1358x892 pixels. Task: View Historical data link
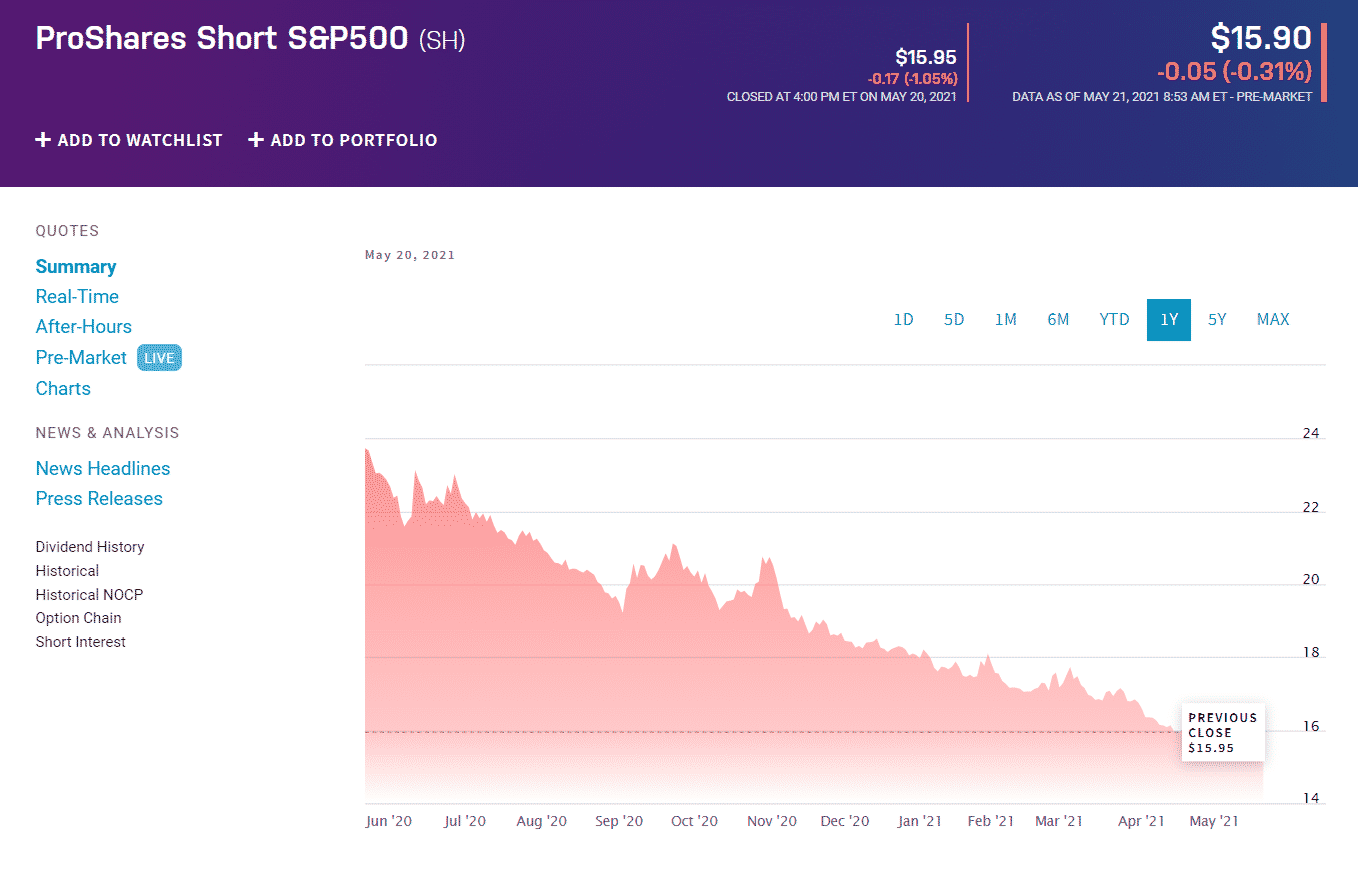point(67,571)
